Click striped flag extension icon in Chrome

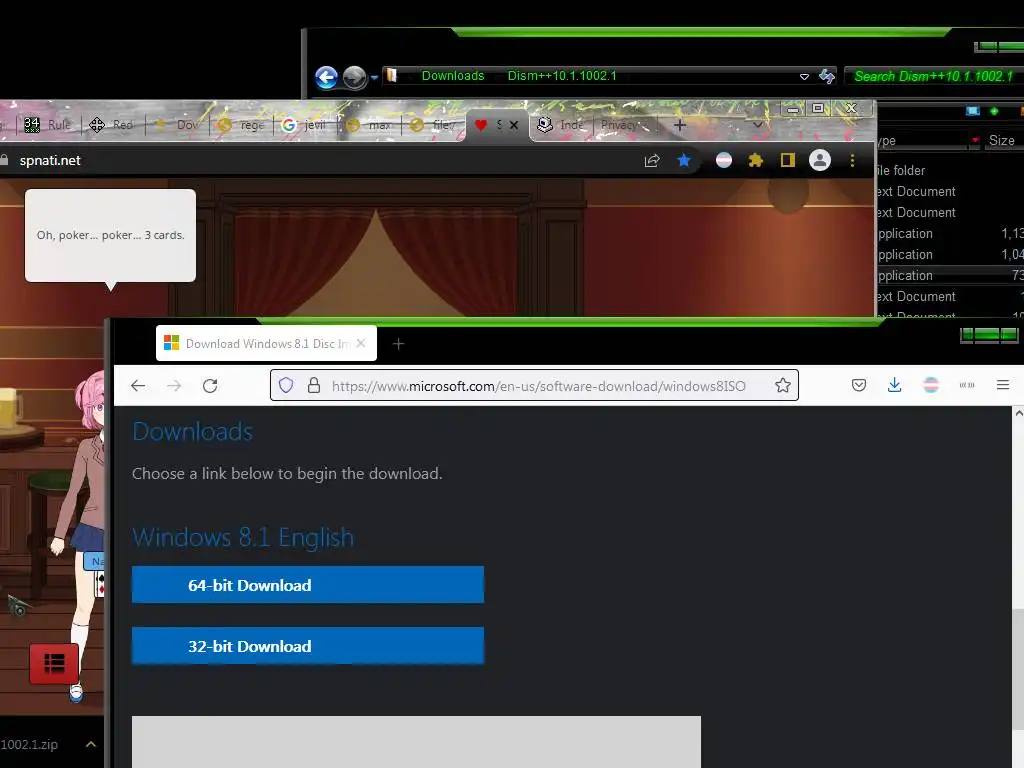pyautogui.click(x=724, y=161)
